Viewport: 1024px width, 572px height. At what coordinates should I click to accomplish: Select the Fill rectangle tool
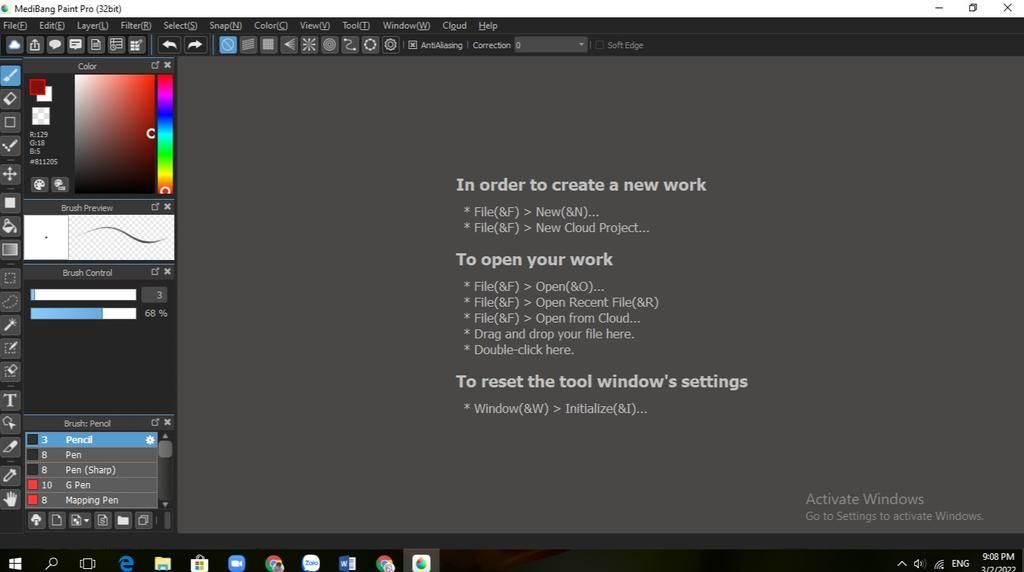tap(10, 202)
